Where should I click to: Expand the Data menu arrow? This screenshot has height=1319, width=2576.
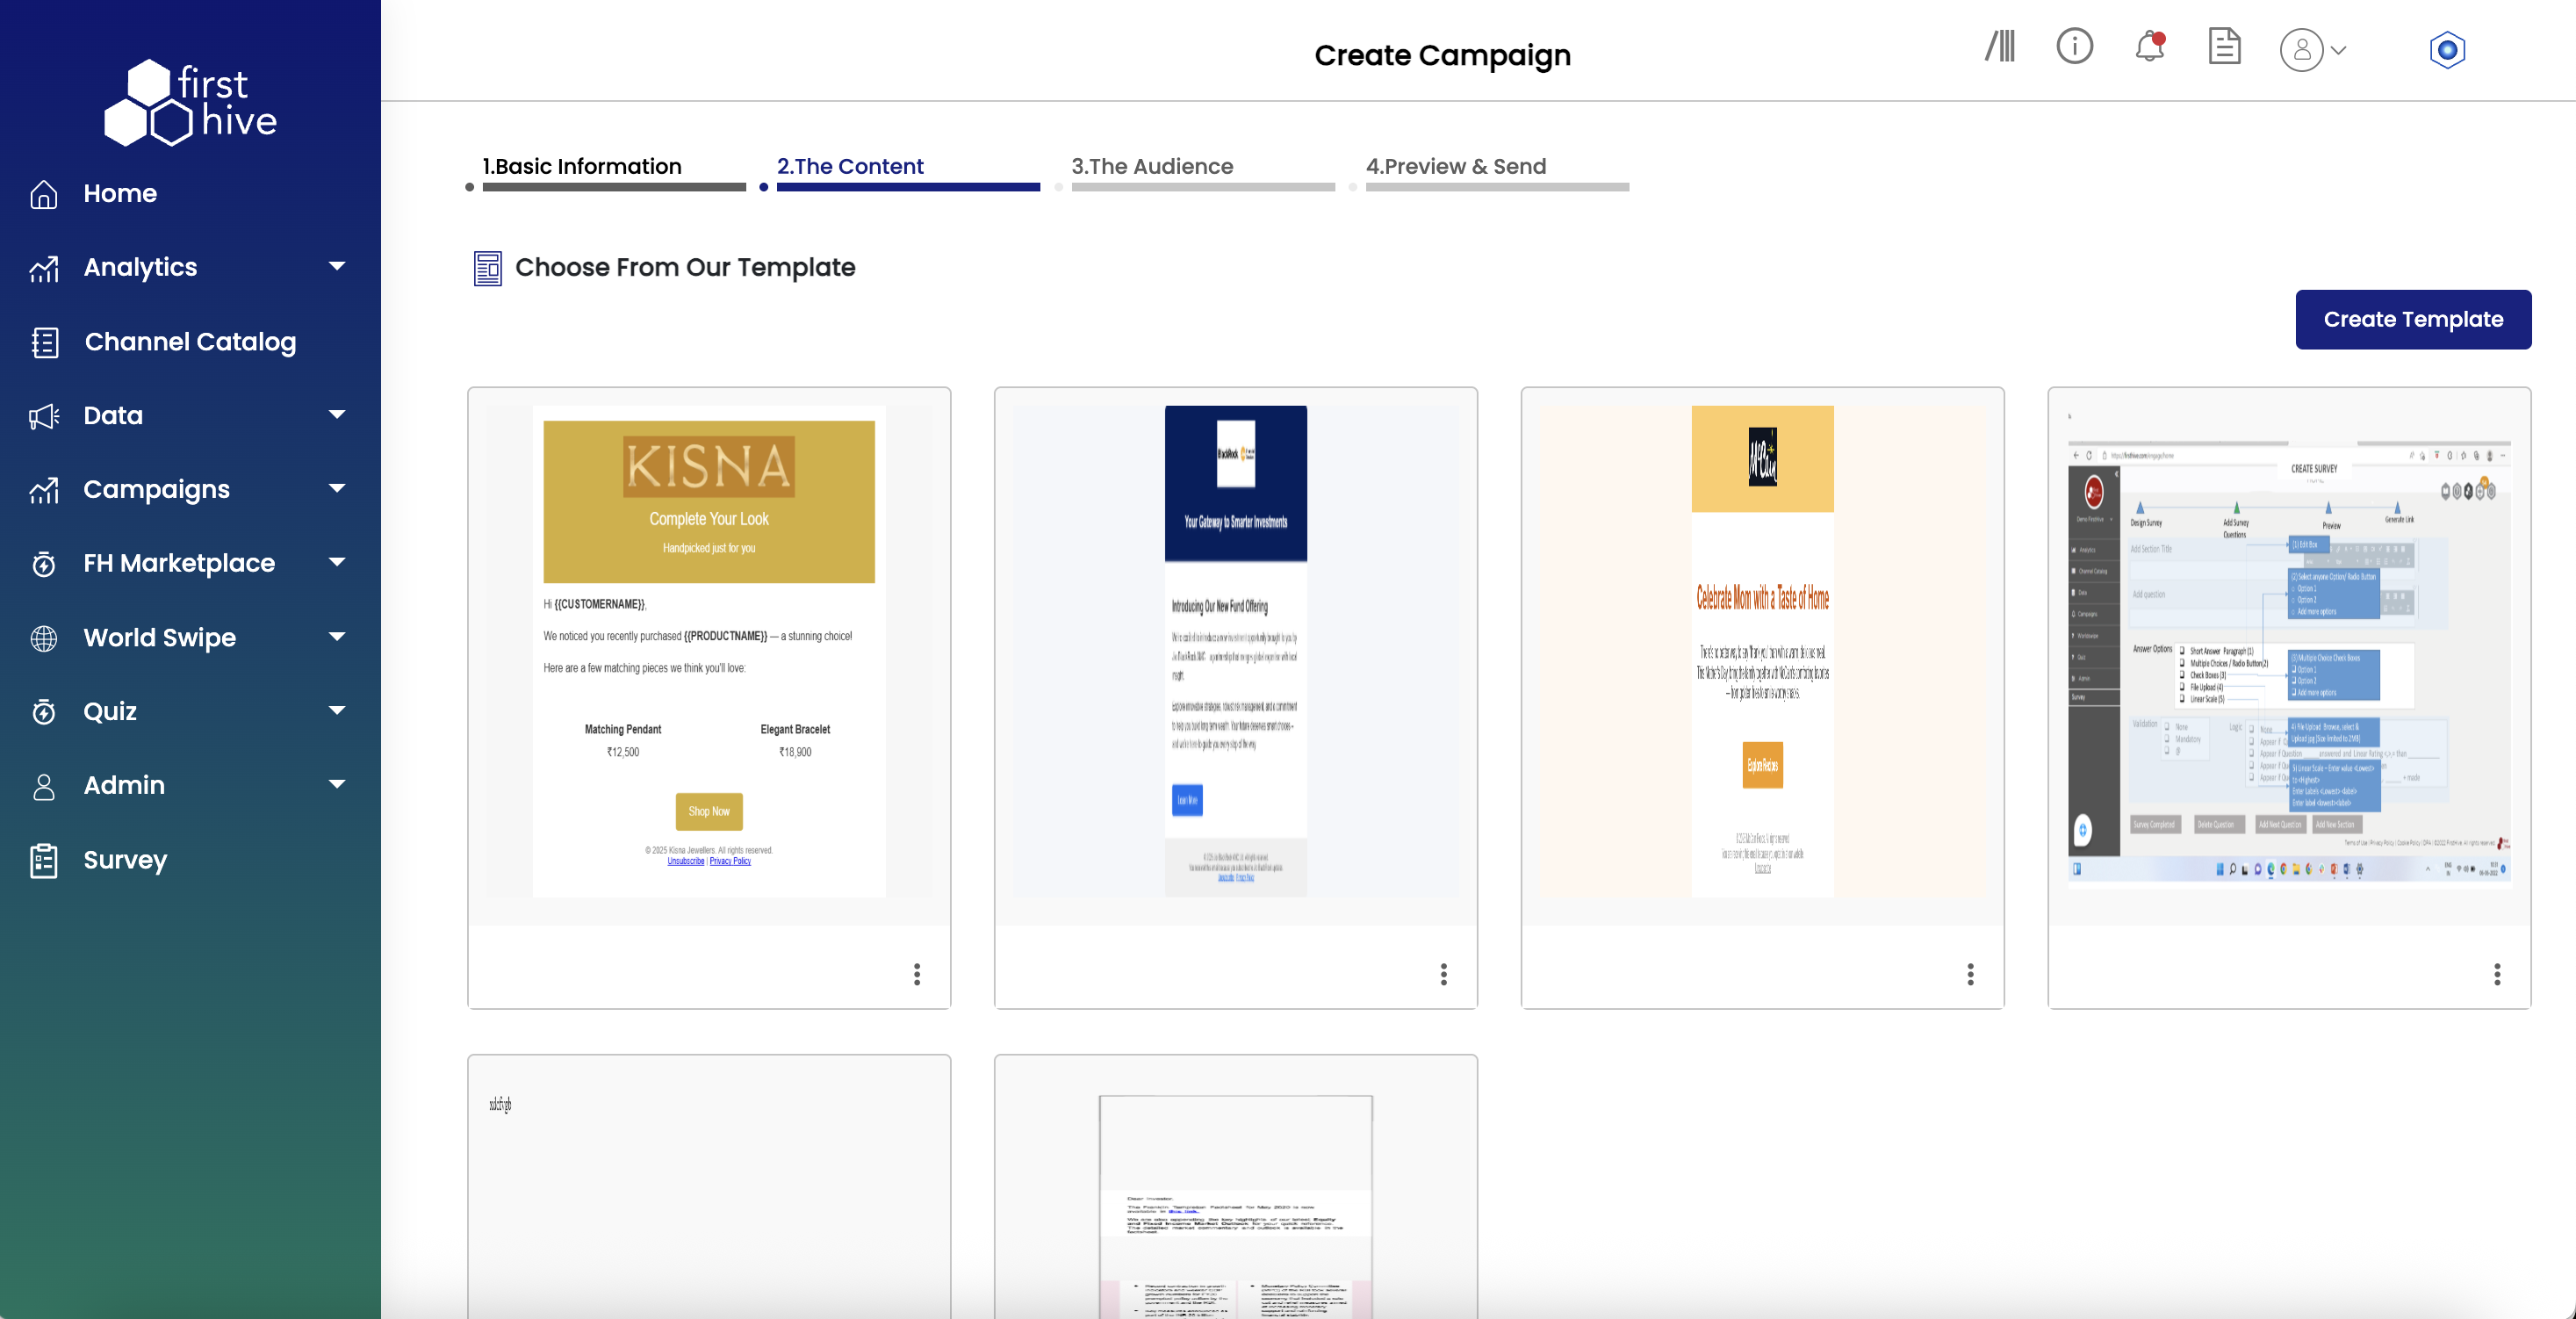(337, 414)
